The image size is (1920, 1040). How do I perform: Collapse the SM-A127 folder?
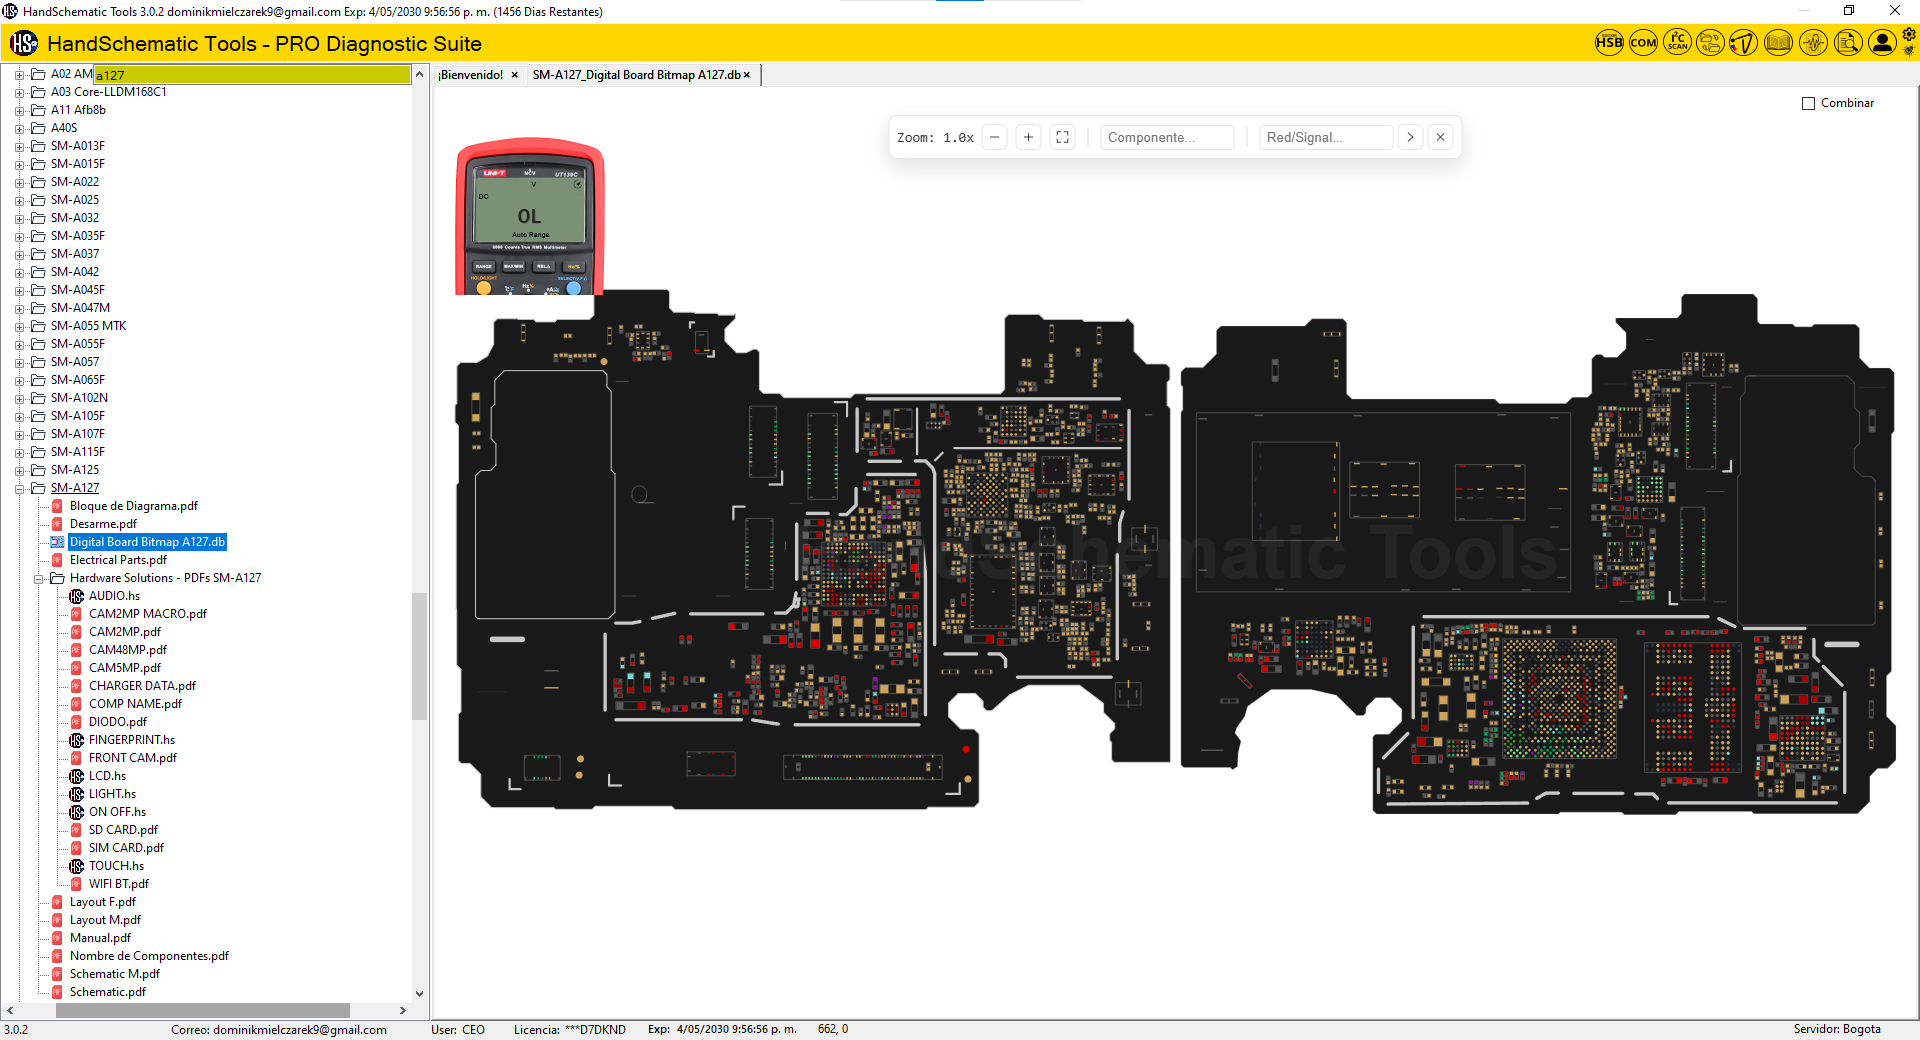pos(19,489)
